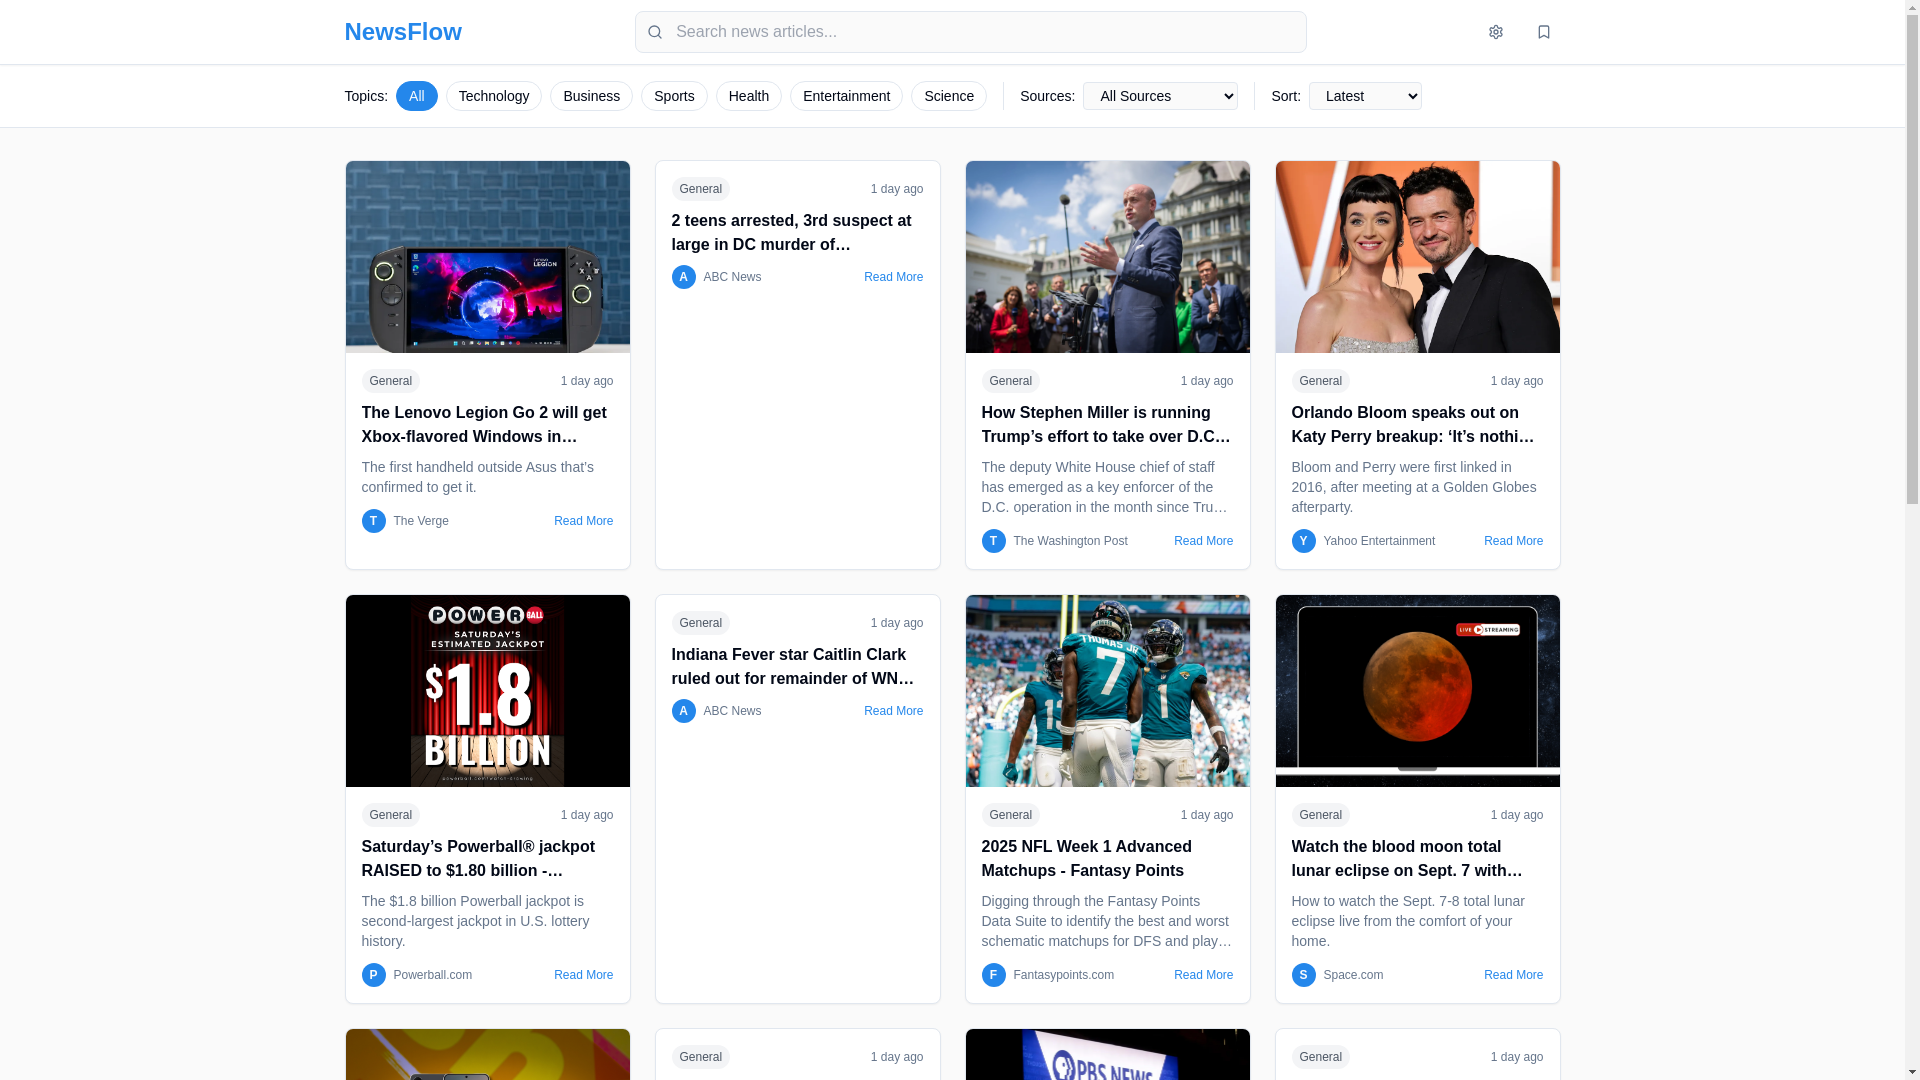Read More on Orlando Bloom article
This screenshot has height=1080, width=1920.
pos(1513,541)
